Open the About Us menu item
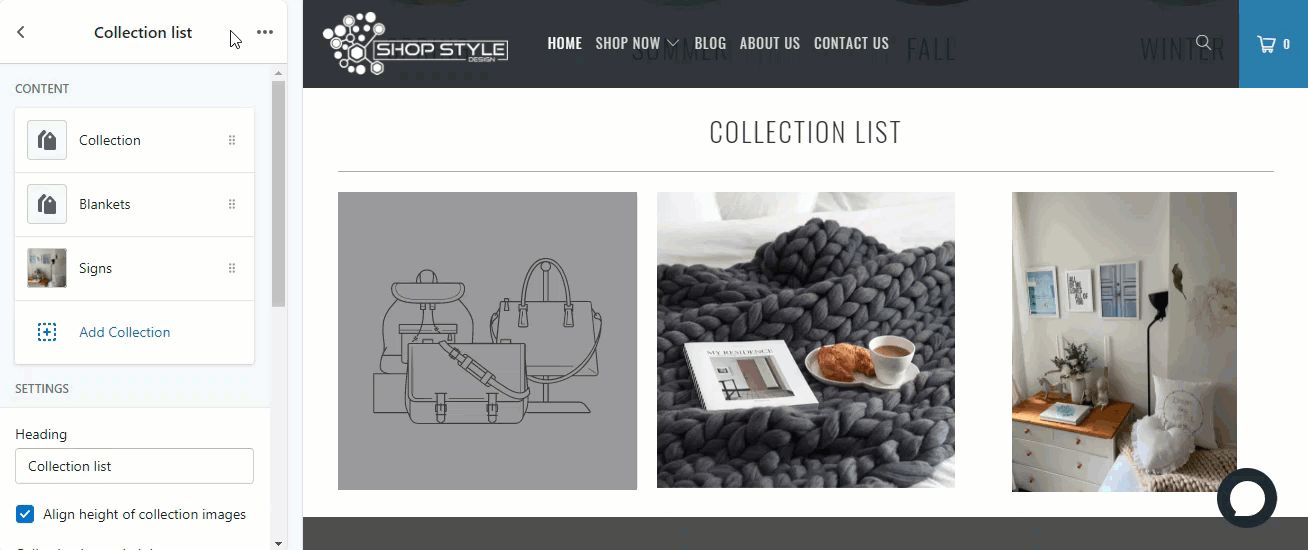 (x=770, y=43)
